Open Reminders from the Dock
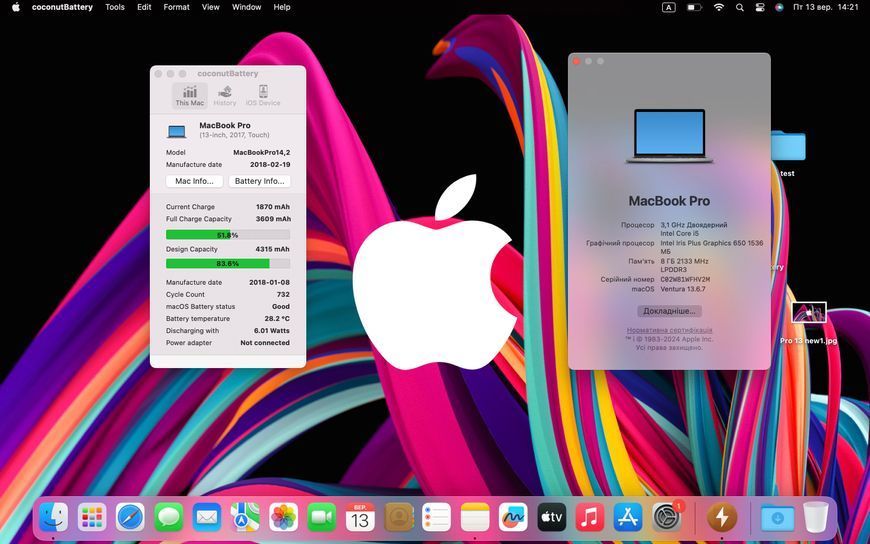This screenshot has width=870, height=544. tap(437, 517)
